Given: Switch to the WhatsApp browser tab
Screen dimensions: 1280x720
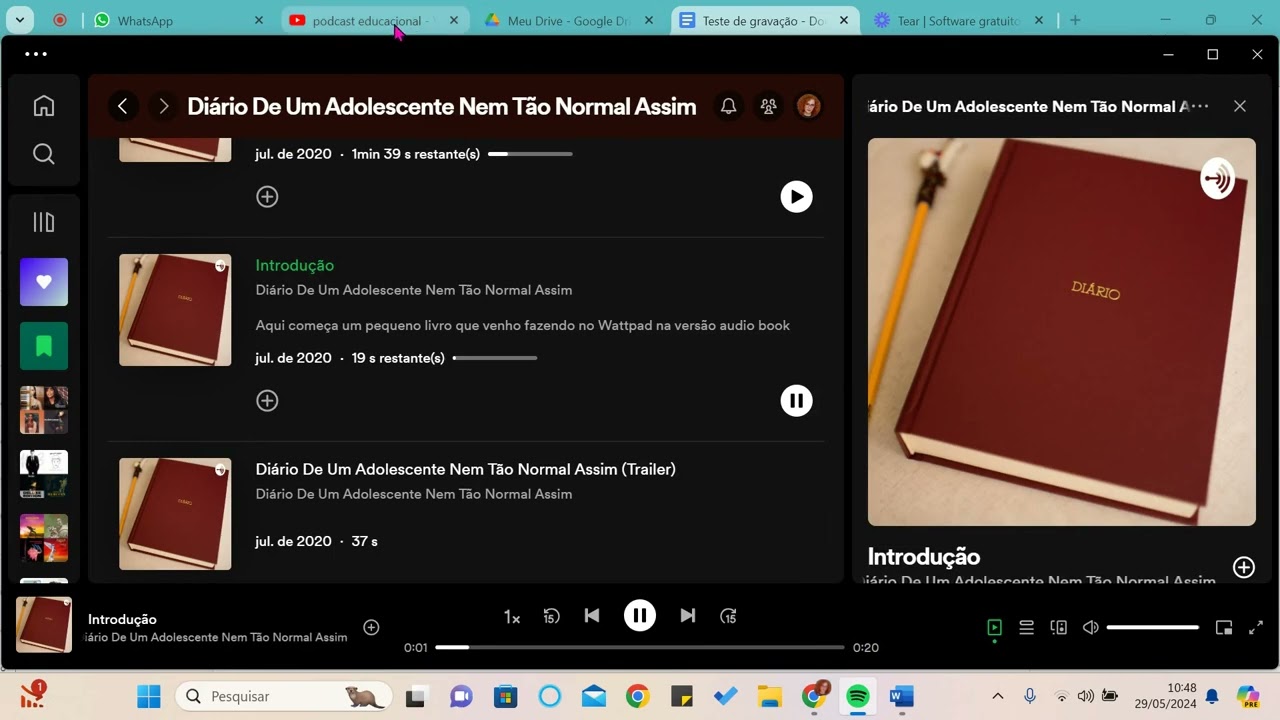Looking at the screenshot, I should tap(179, 20).
